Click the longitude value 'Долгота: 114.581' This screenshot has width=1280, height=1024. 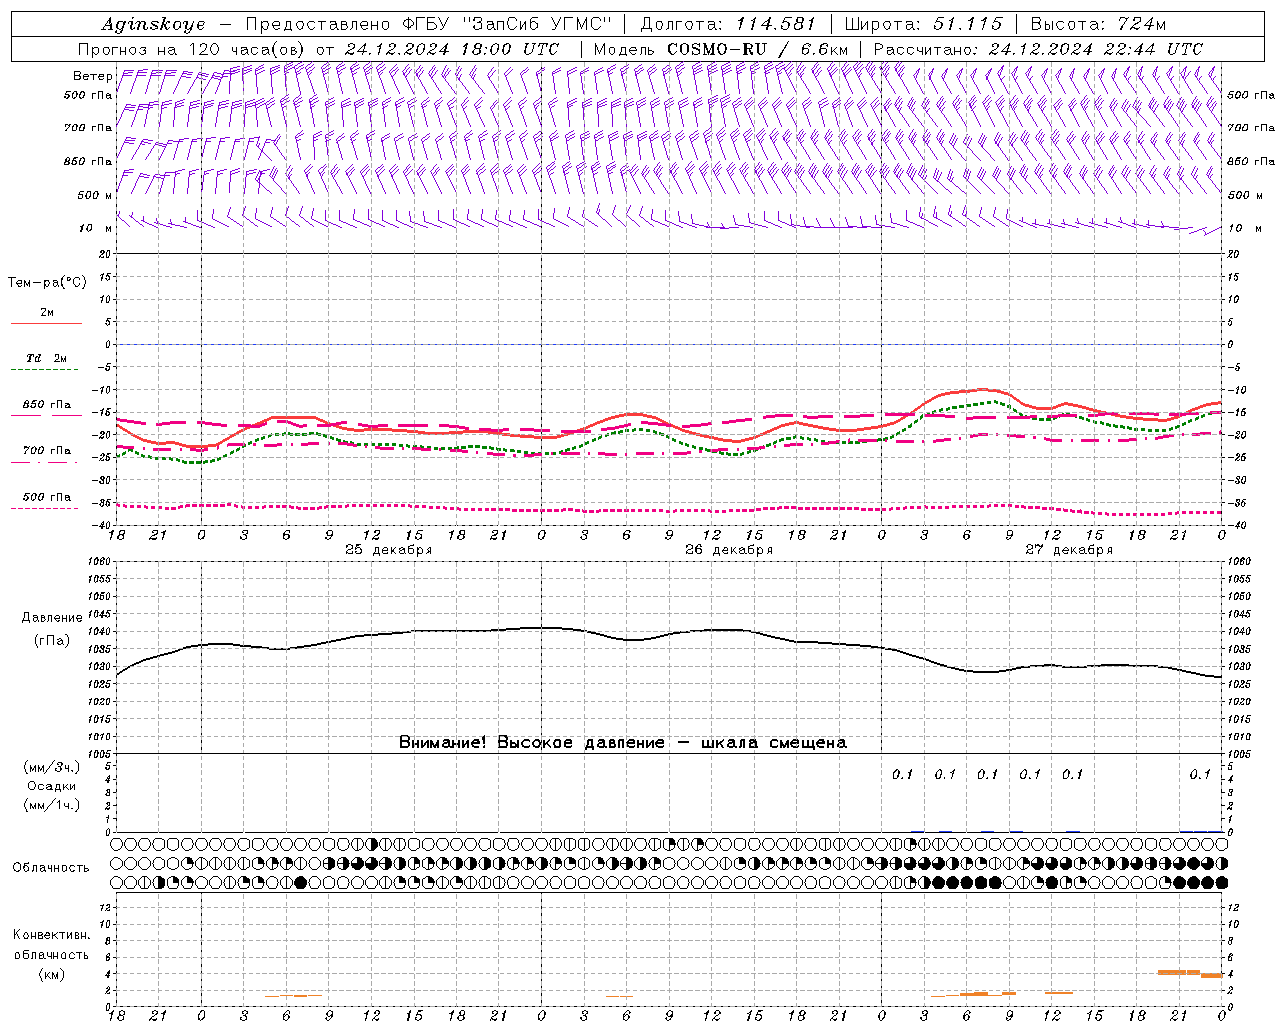click(x=728, y=24)
